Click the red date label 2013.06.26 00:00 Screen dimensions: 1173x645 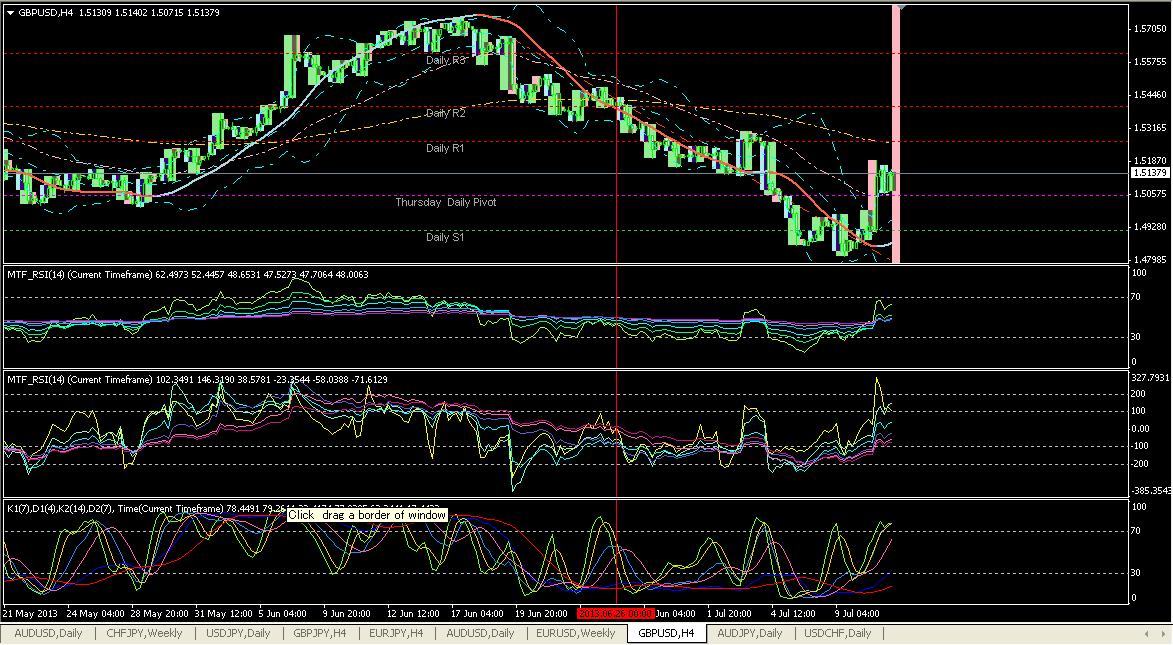coord(616,614)
